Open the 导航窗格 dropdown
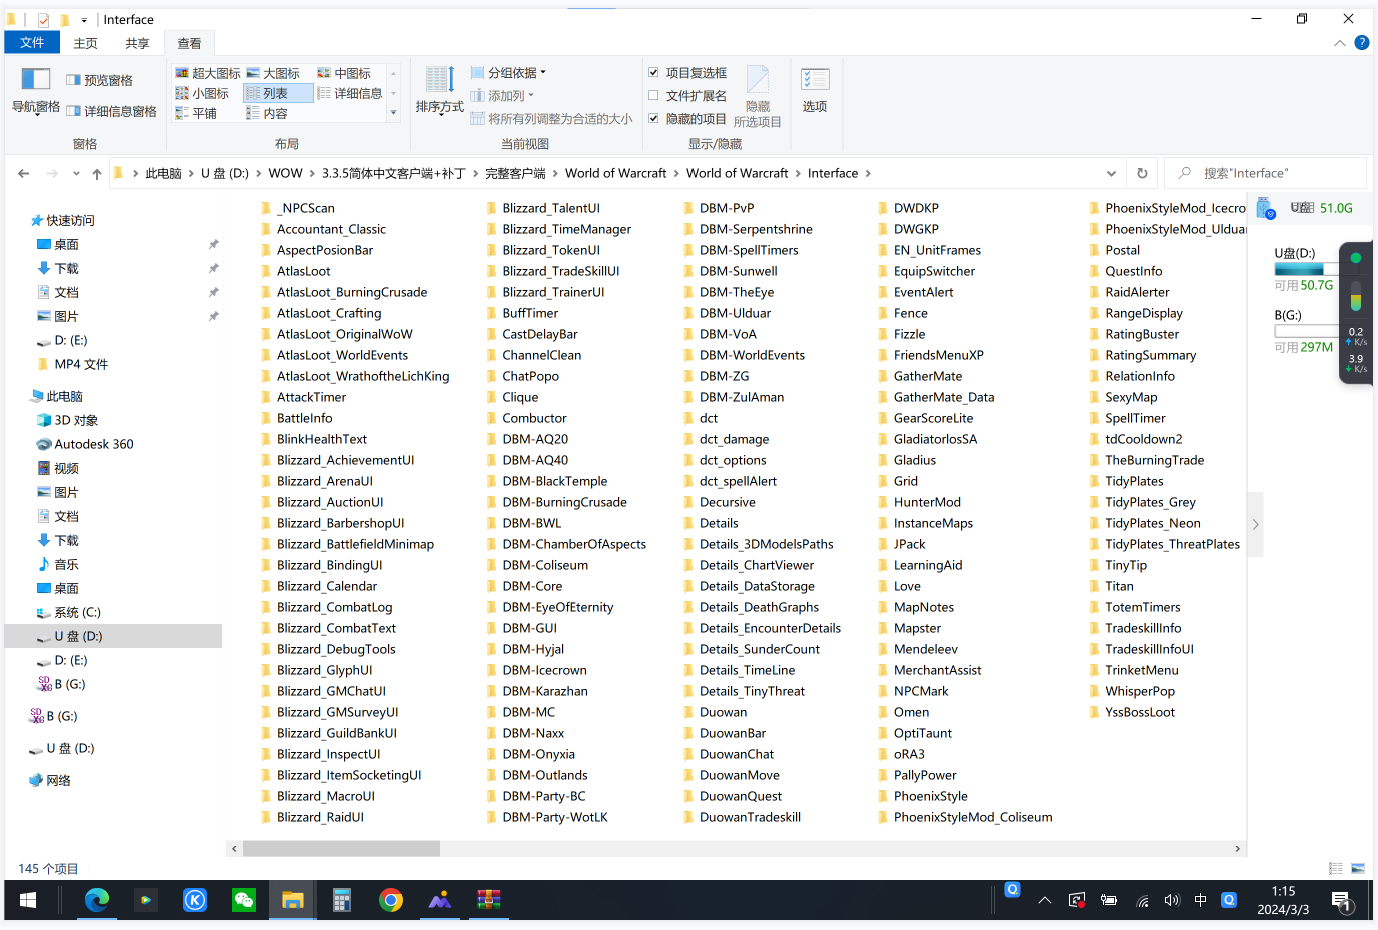 [36, 91]
